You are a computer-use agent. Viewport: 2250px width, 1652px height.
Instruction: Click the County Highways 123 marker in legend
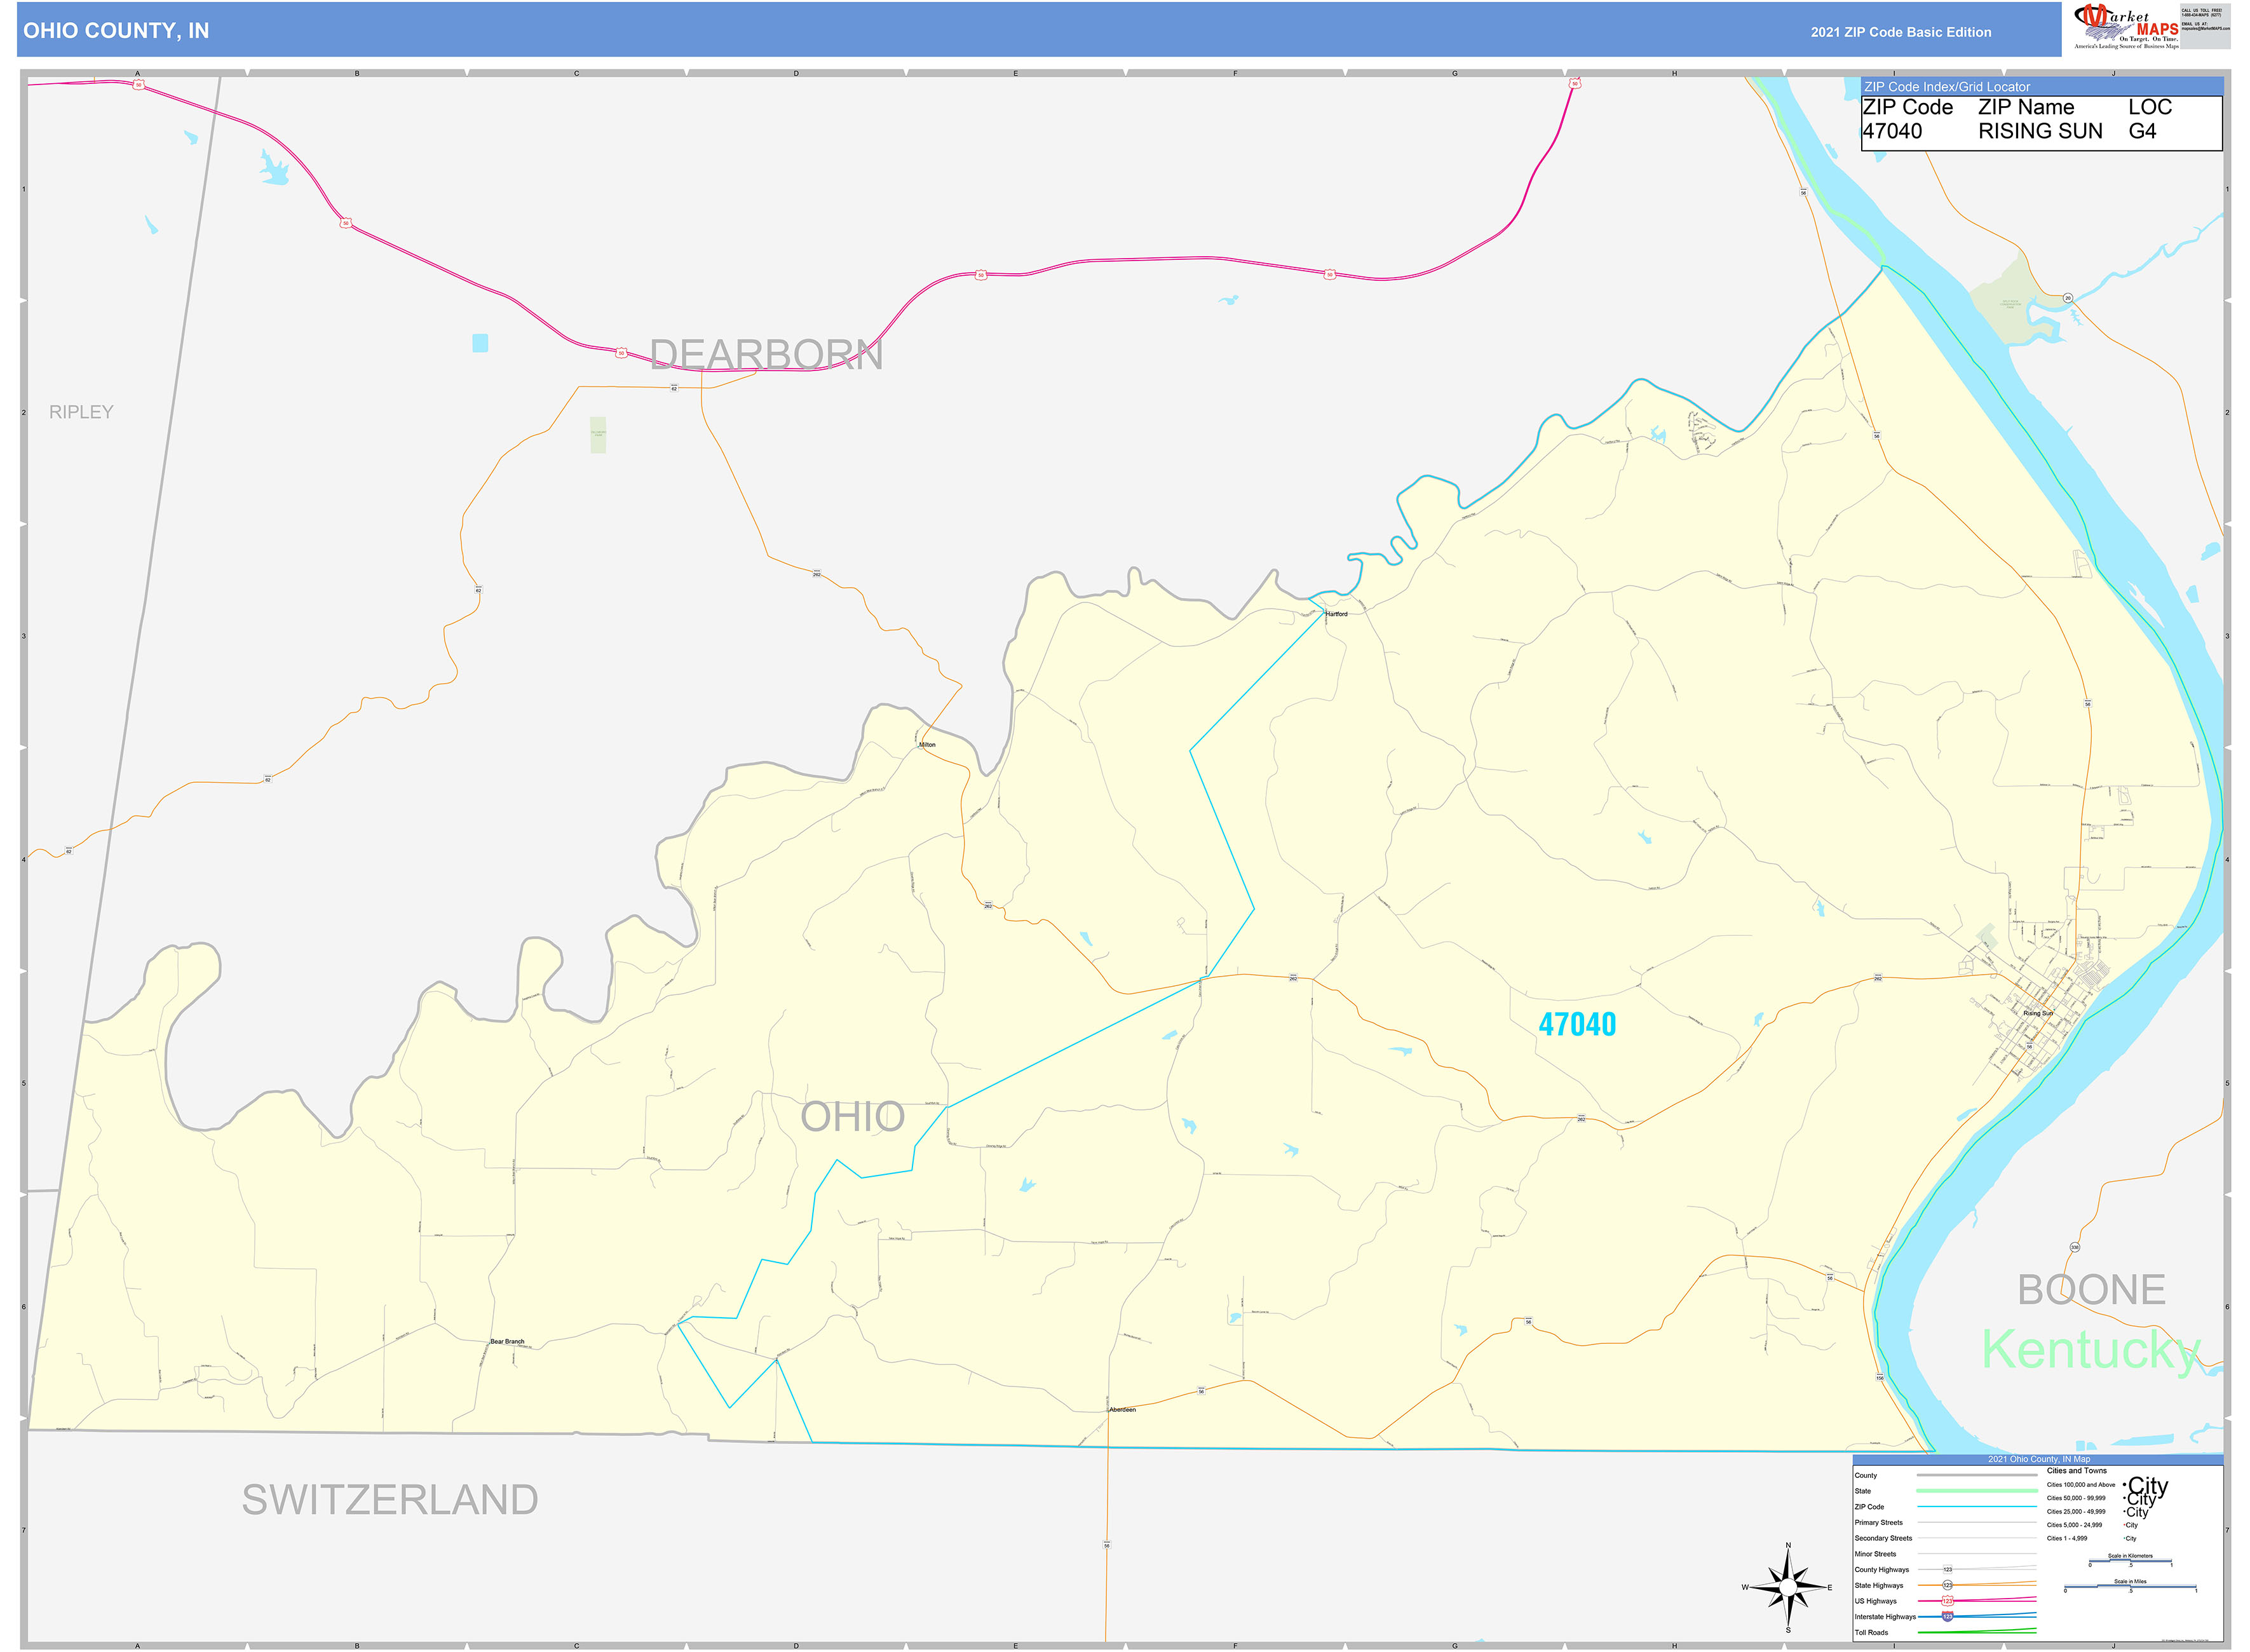tap(1948, 1570)
